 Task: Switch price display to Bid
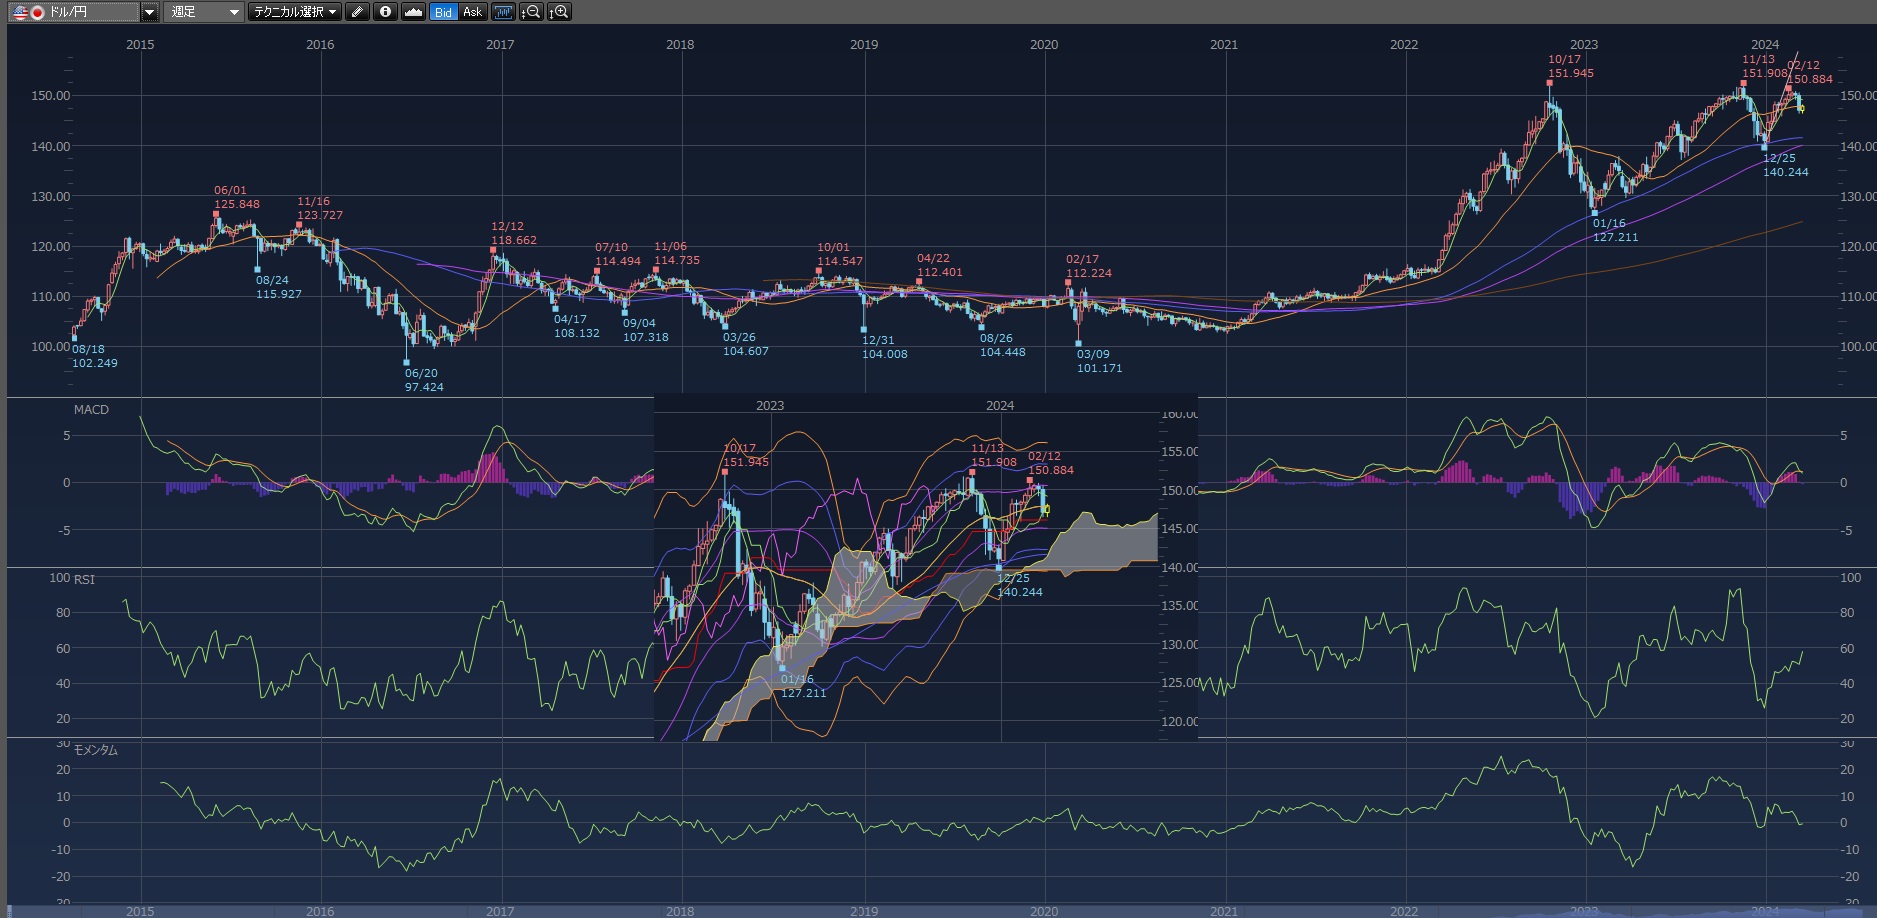443,12
